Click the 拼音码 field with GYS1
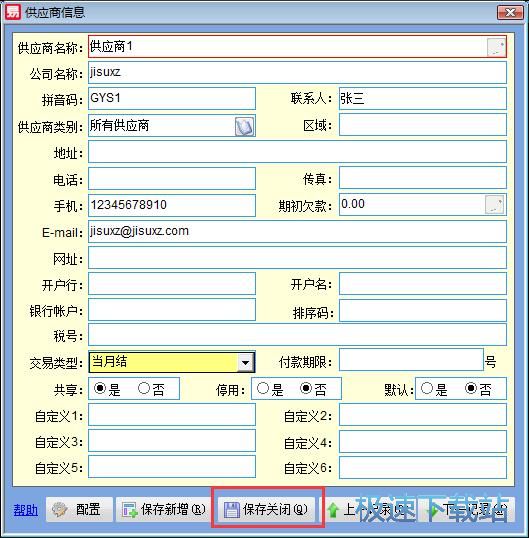Viewport: 529px width, 538px height. (172, 98)
